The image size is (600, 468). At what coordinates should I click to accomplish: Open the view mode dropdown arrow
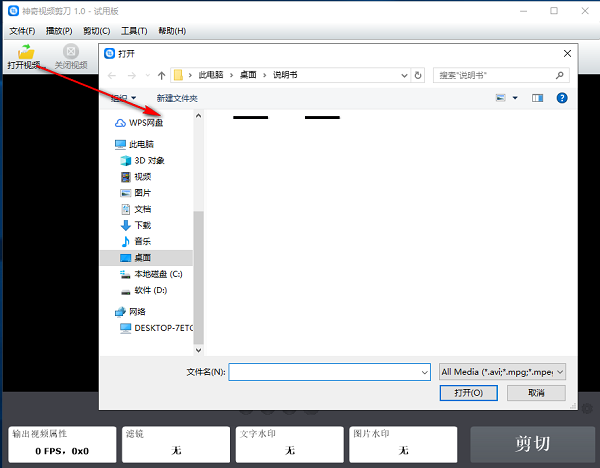(x=515, y=98)
